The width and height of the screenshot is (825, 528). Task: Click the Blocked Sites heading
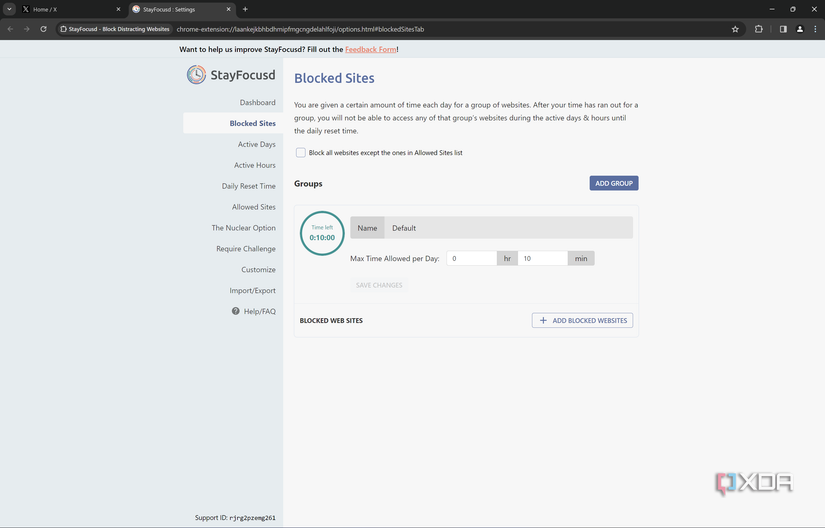(x=334, y=78)
